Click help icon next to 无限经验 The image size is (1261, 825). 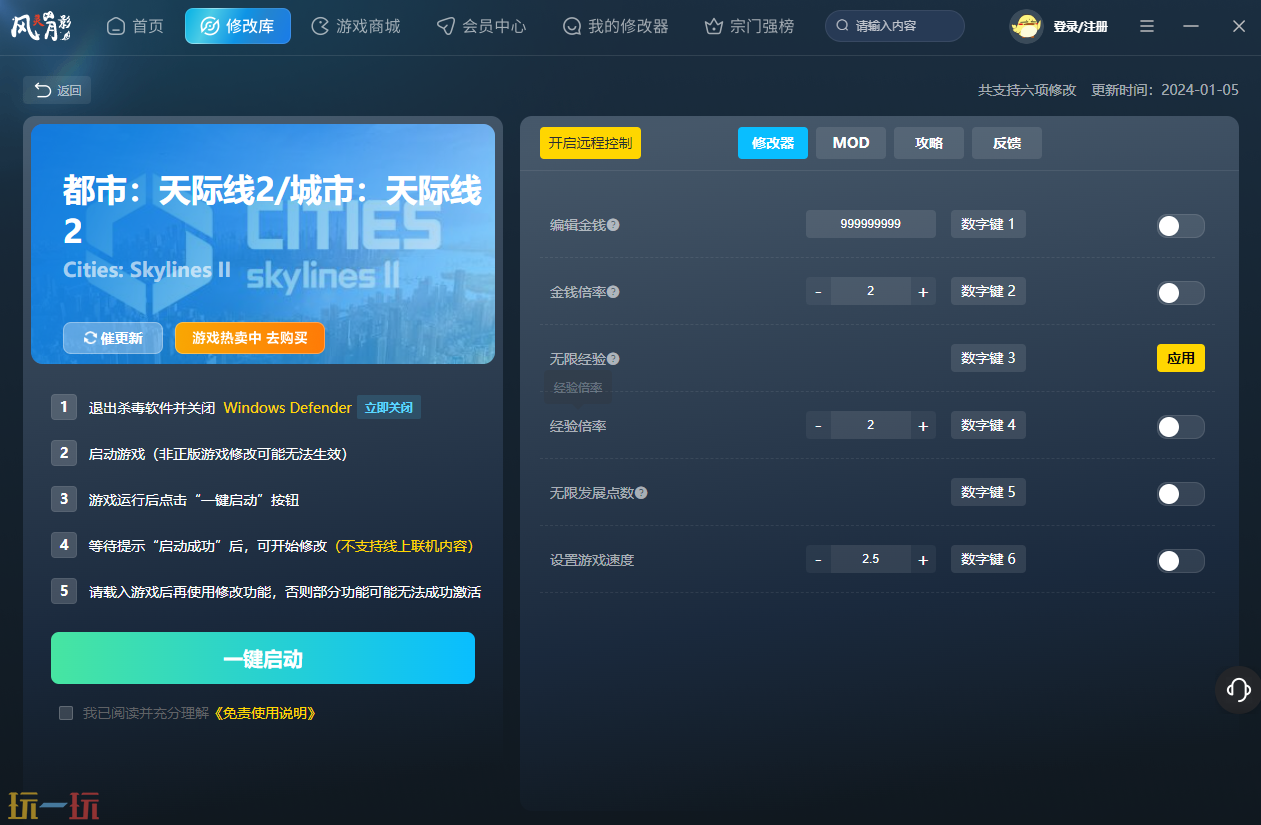pyautogui.click(x=613, y=358)
